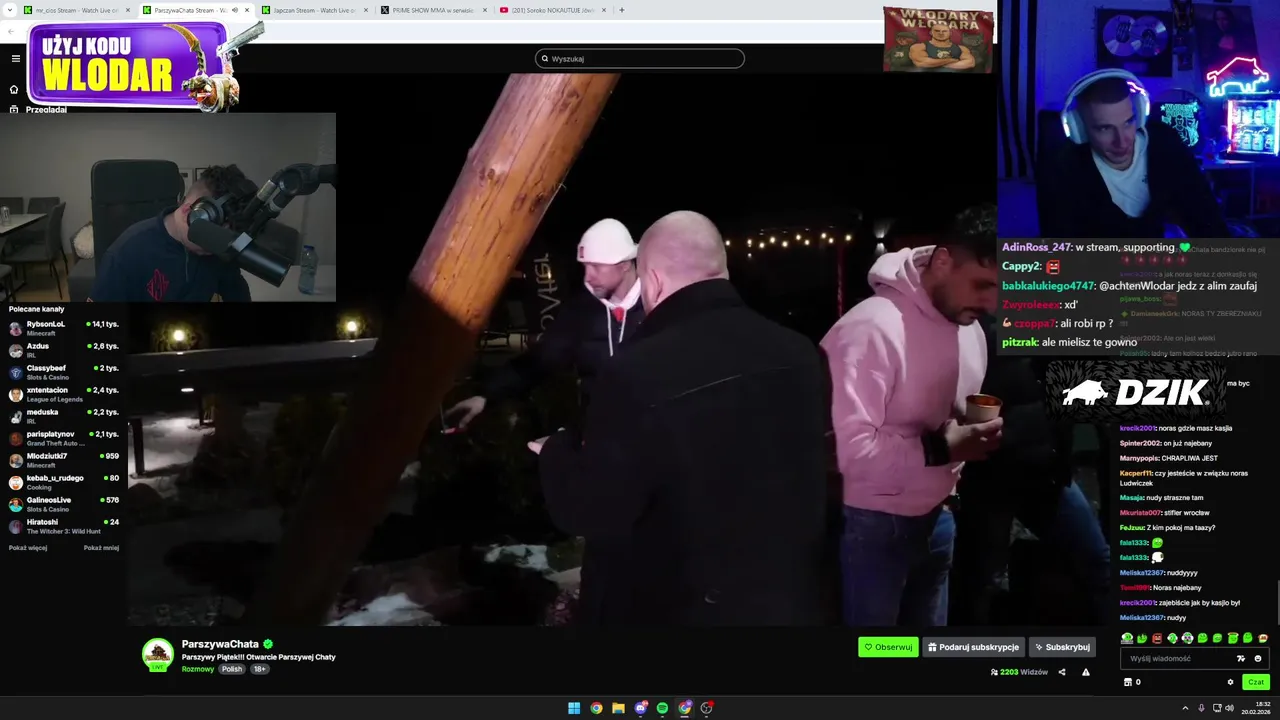
Task: Open xntentacion recommended channel
Action: [x=64, y=393]
